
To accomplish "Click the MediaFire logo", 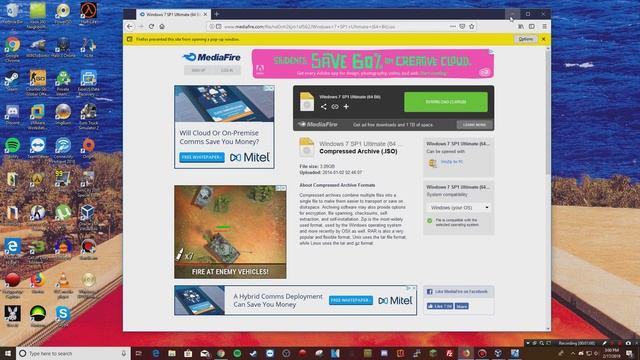I will 211,57.
